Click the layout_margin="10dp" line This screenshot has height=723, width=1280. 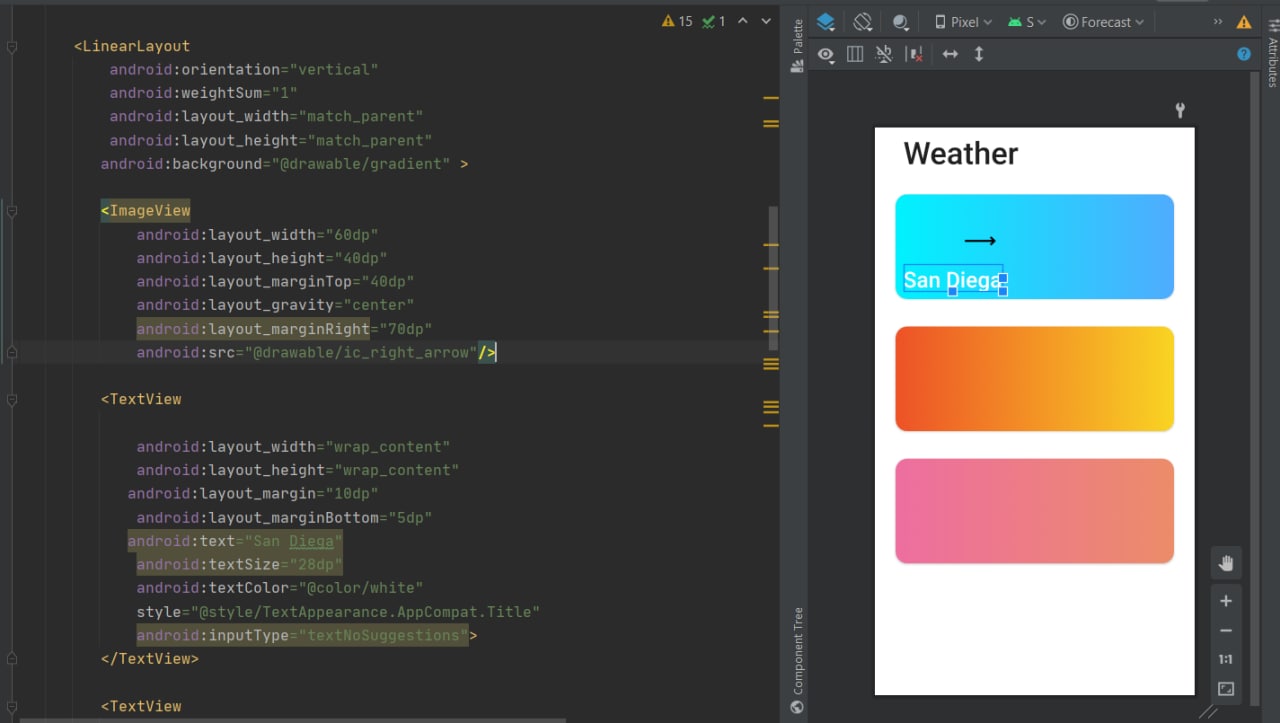point(253,494)
